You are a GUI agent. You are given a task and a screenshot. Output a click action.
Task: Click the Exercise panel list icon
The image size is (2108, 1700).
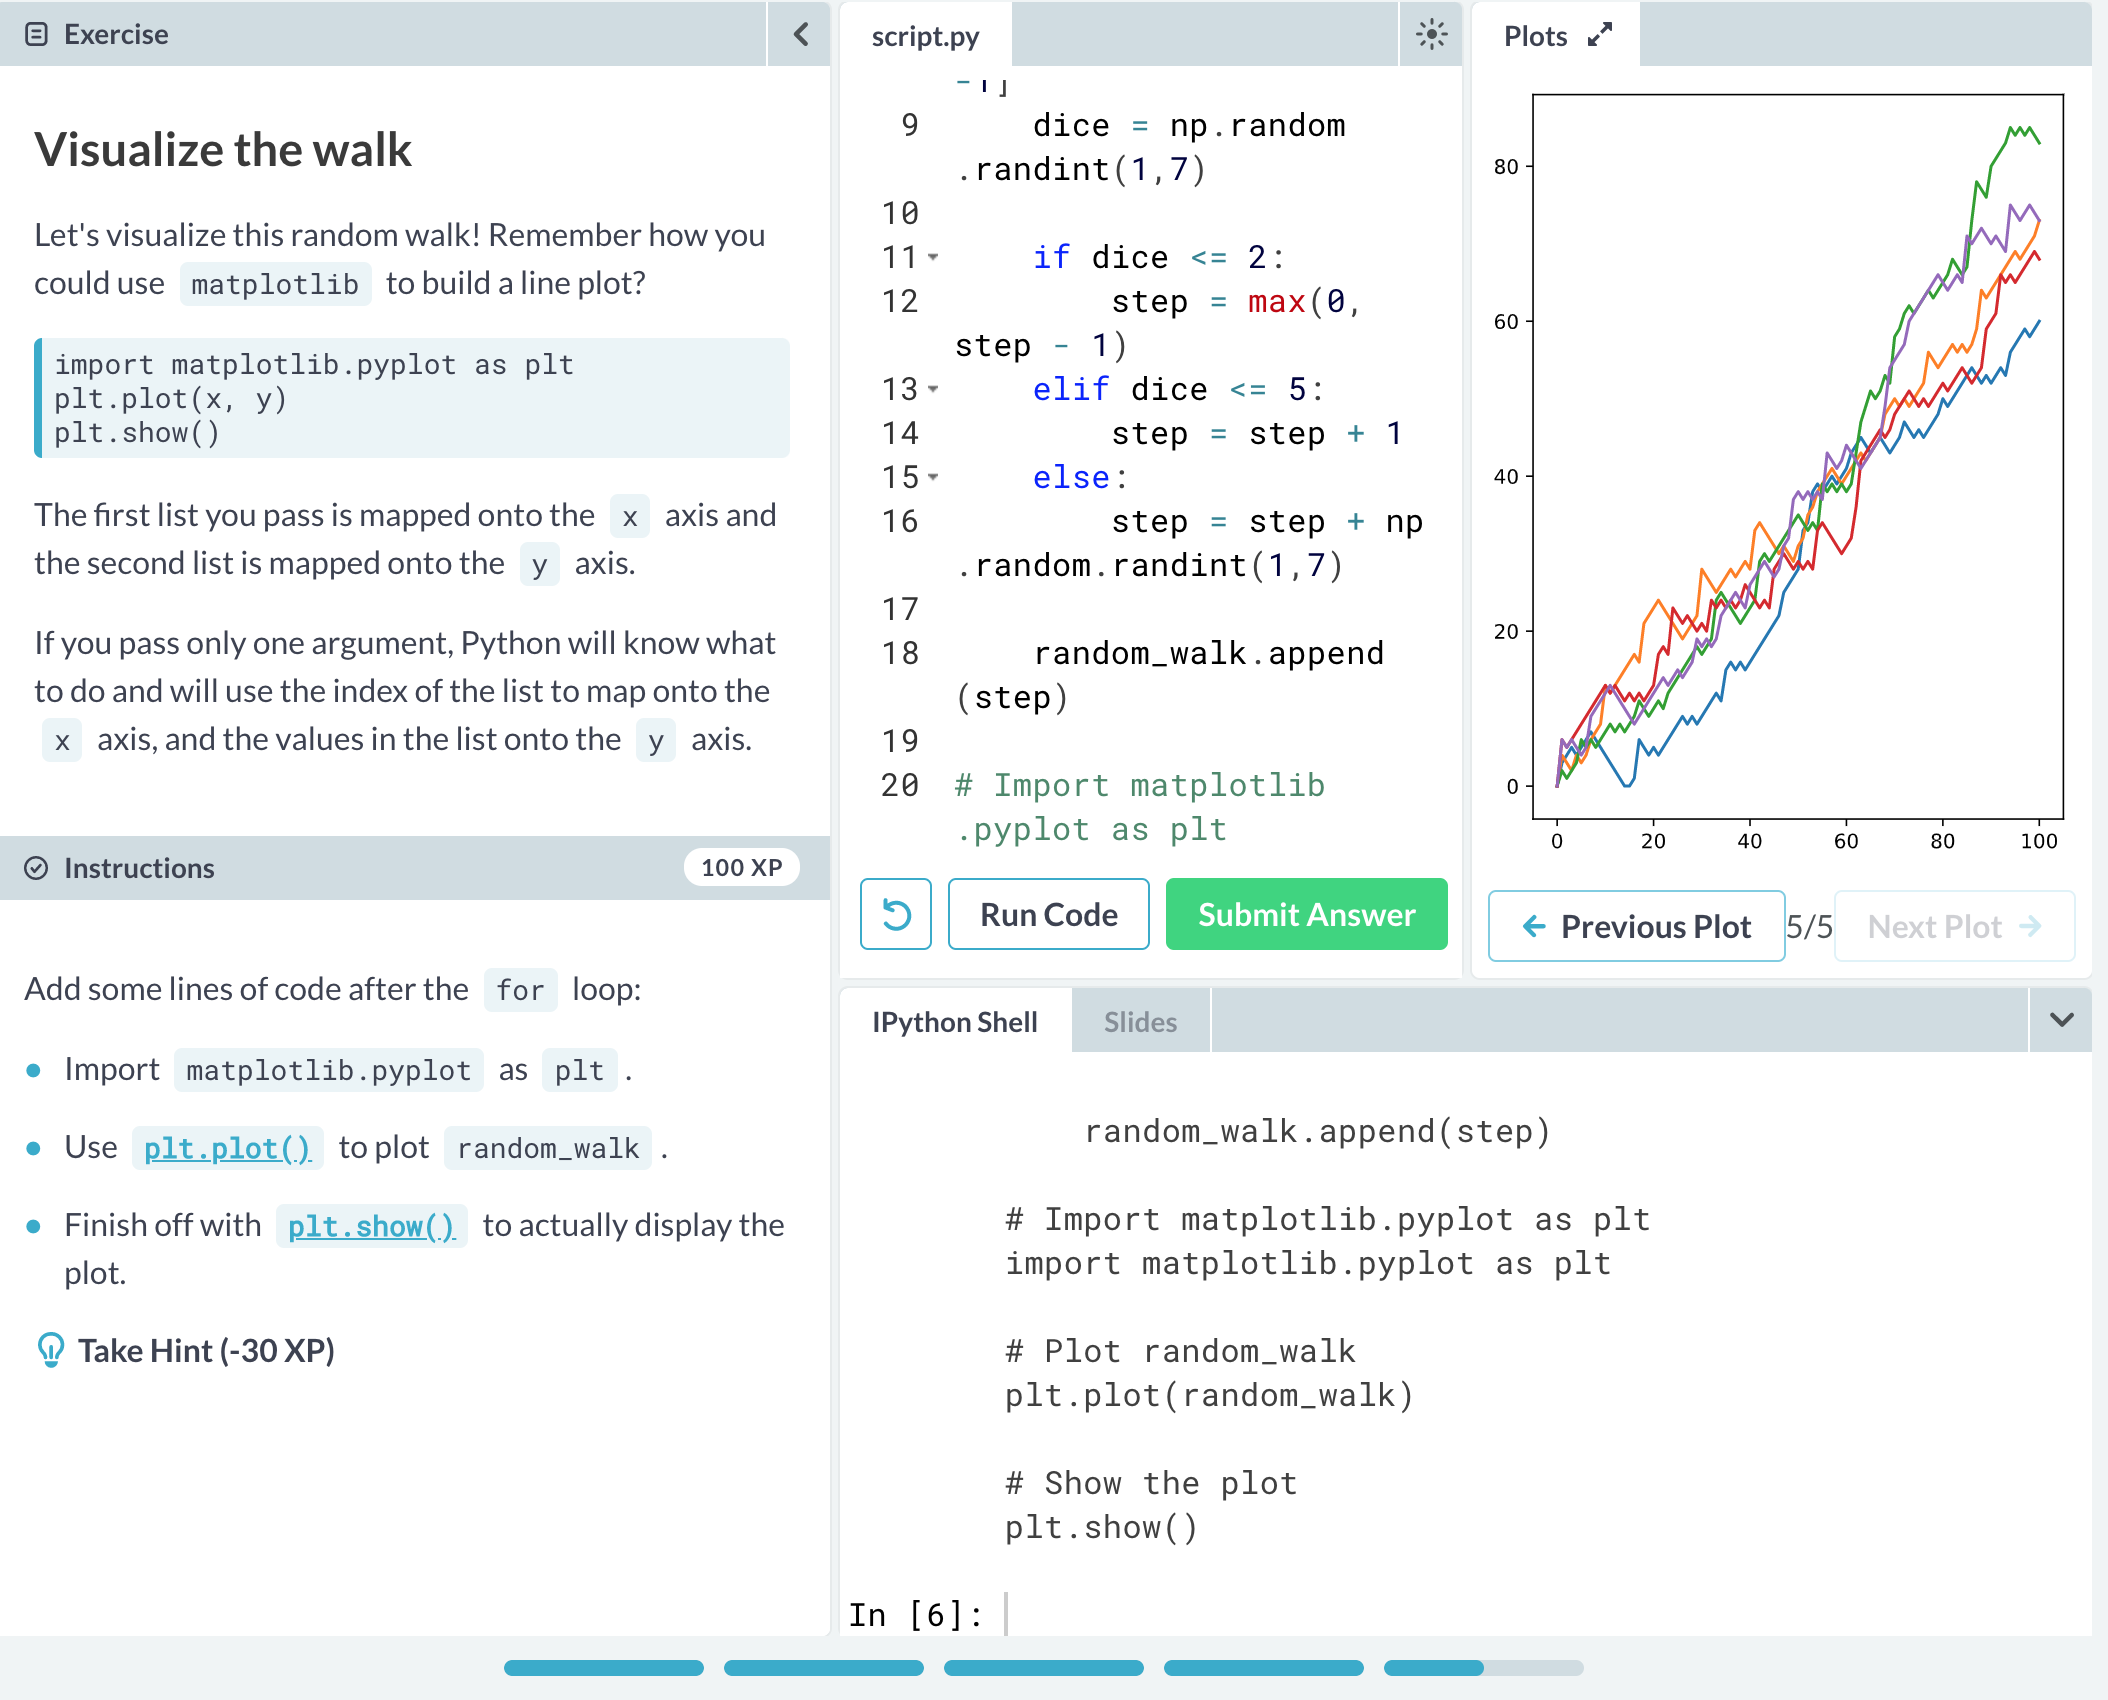(x=36, y=35)
